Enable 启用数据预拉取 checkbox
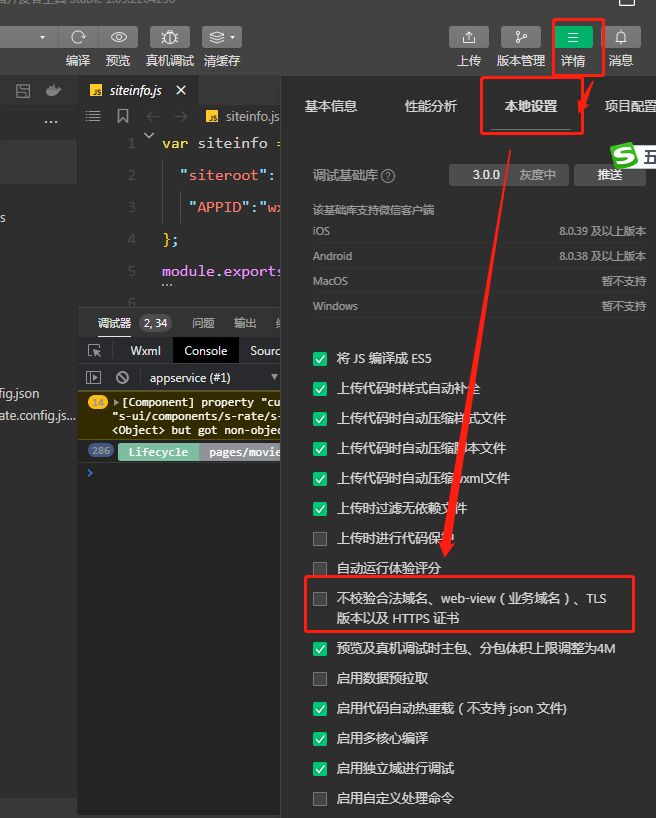Viewport: 656px width, 818px height. [x=320, y=679]
